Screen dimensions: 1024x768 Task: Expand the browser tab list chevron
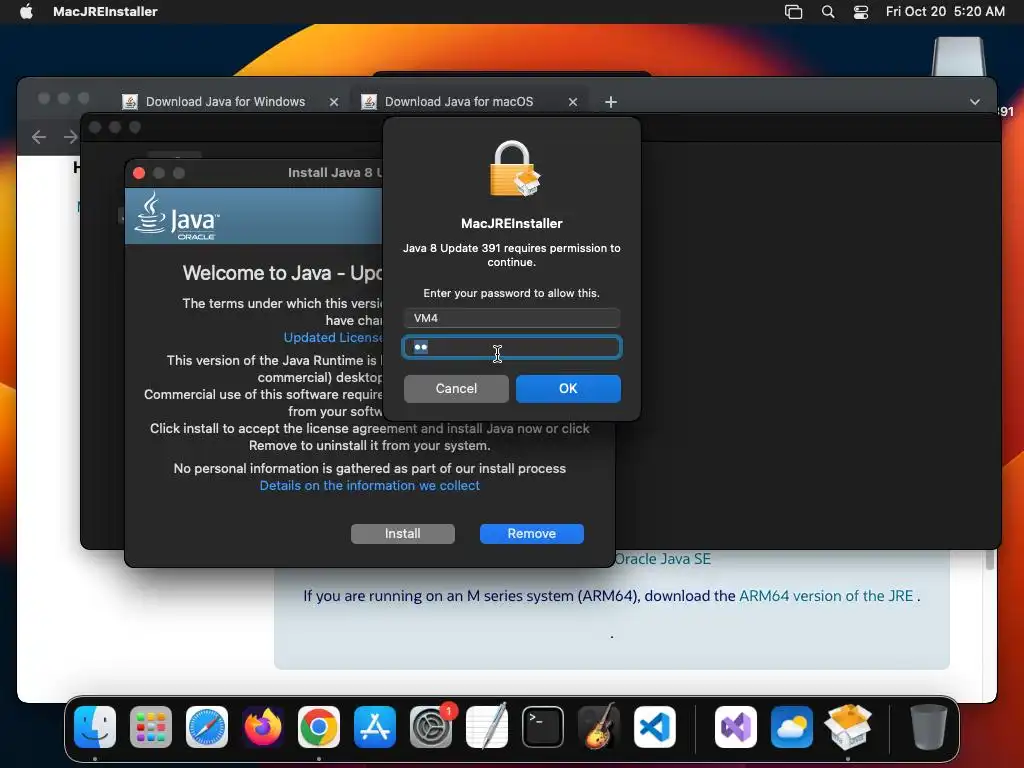(974, 102)
